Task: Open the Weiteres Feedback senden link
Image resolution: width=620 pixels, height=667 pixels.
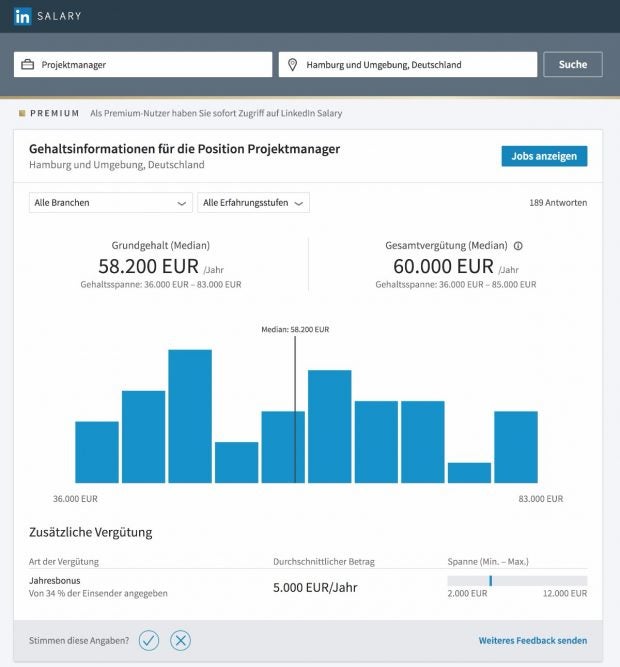Action: 532,641
